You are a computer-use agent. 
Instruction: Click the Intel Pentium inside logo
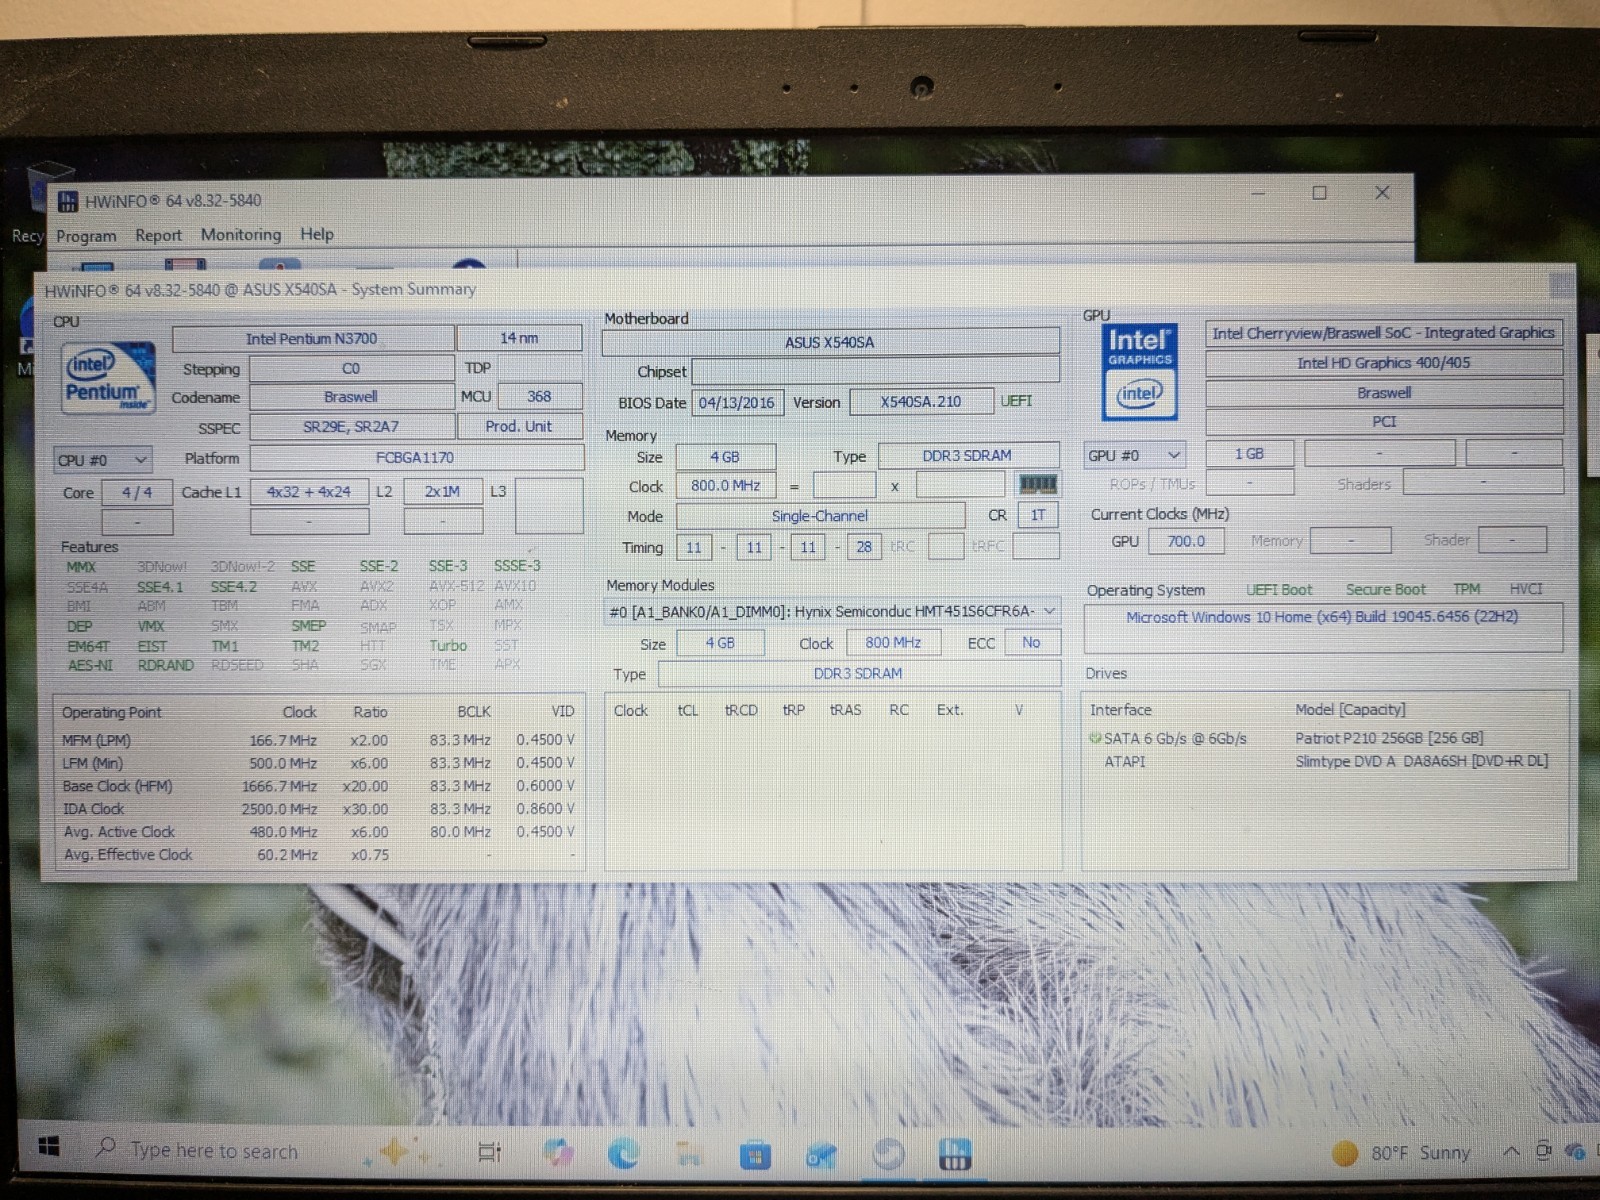pyautogui.click(x=109, y=376)
